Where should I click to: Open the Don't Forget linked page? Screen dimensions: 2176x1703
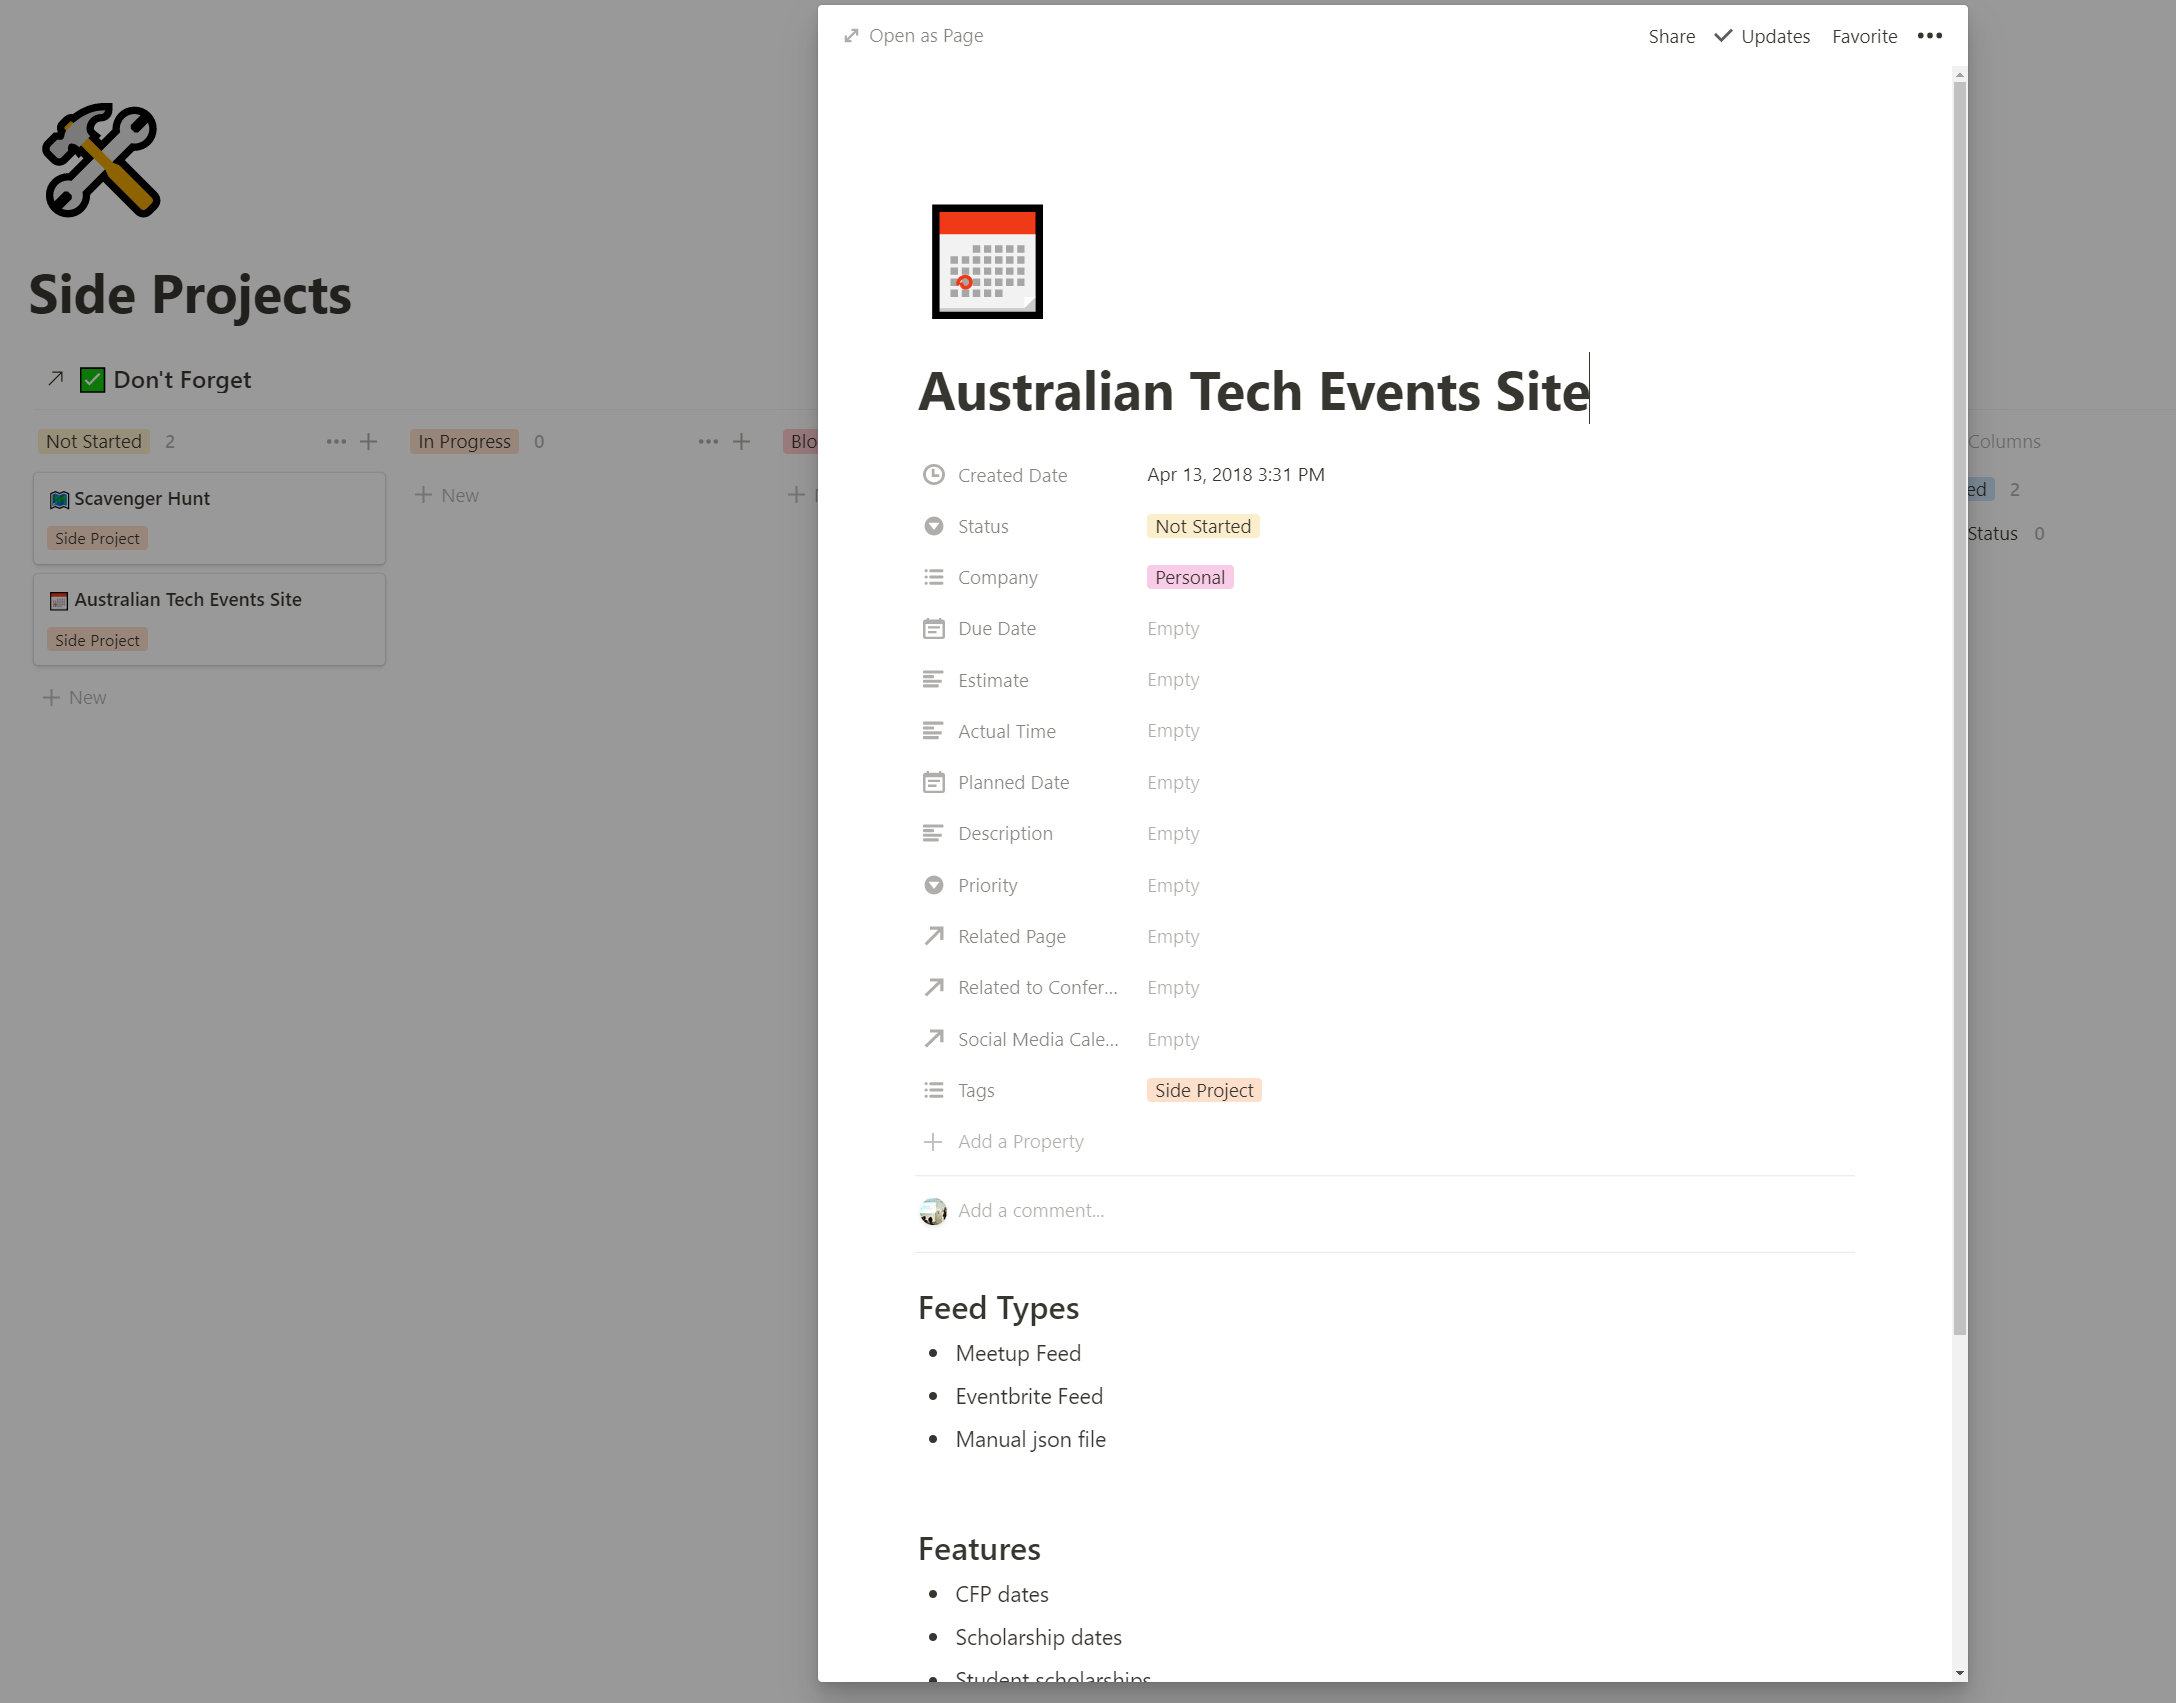(x=182, y=380)
